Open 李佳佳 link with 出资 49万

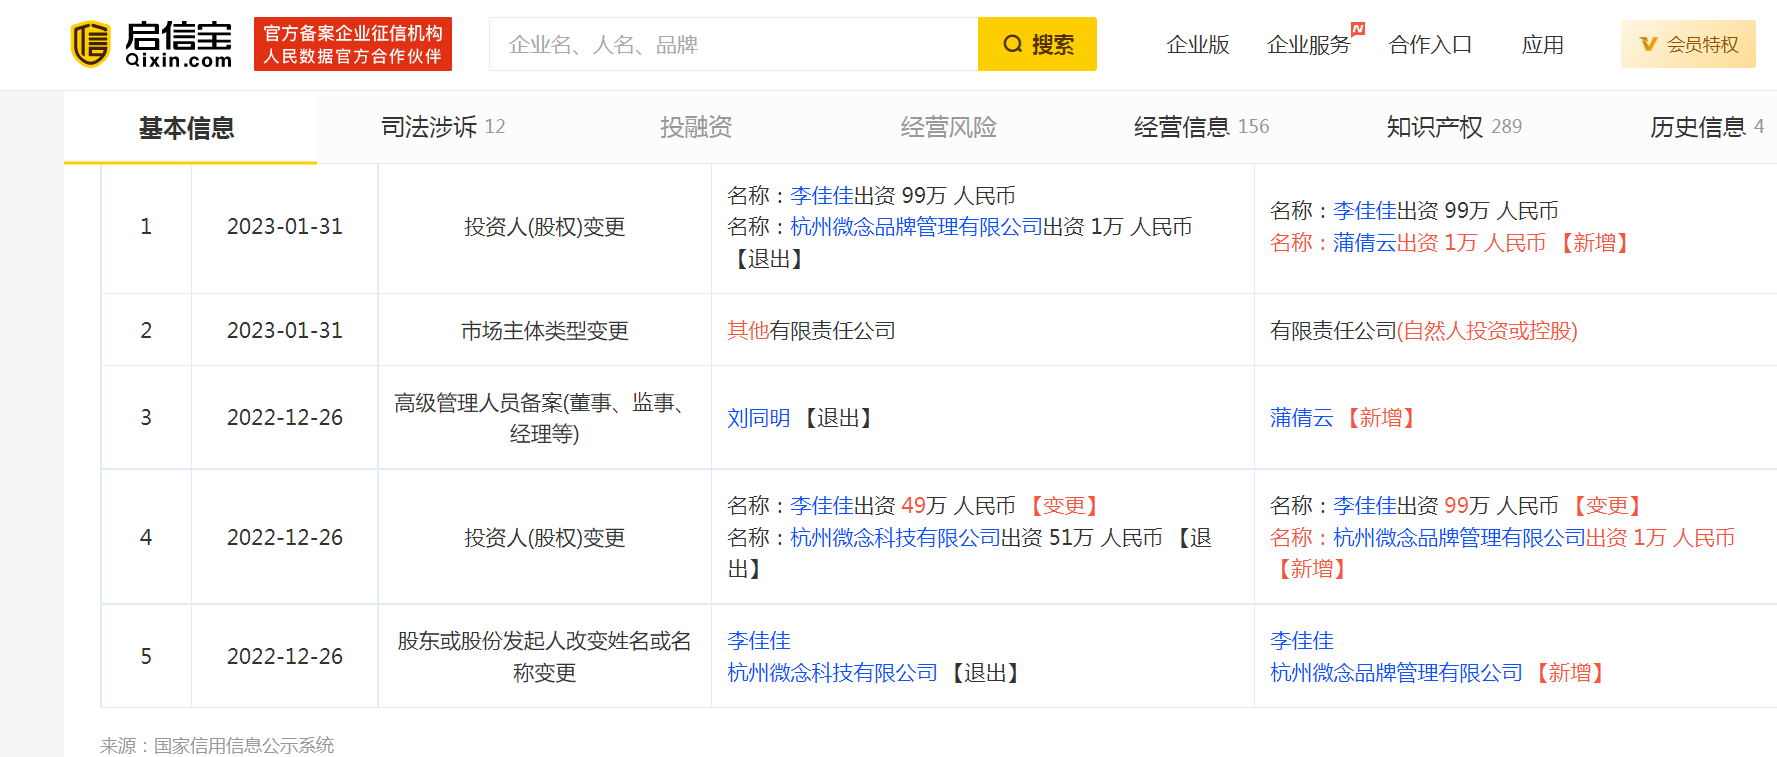[821, 506]
